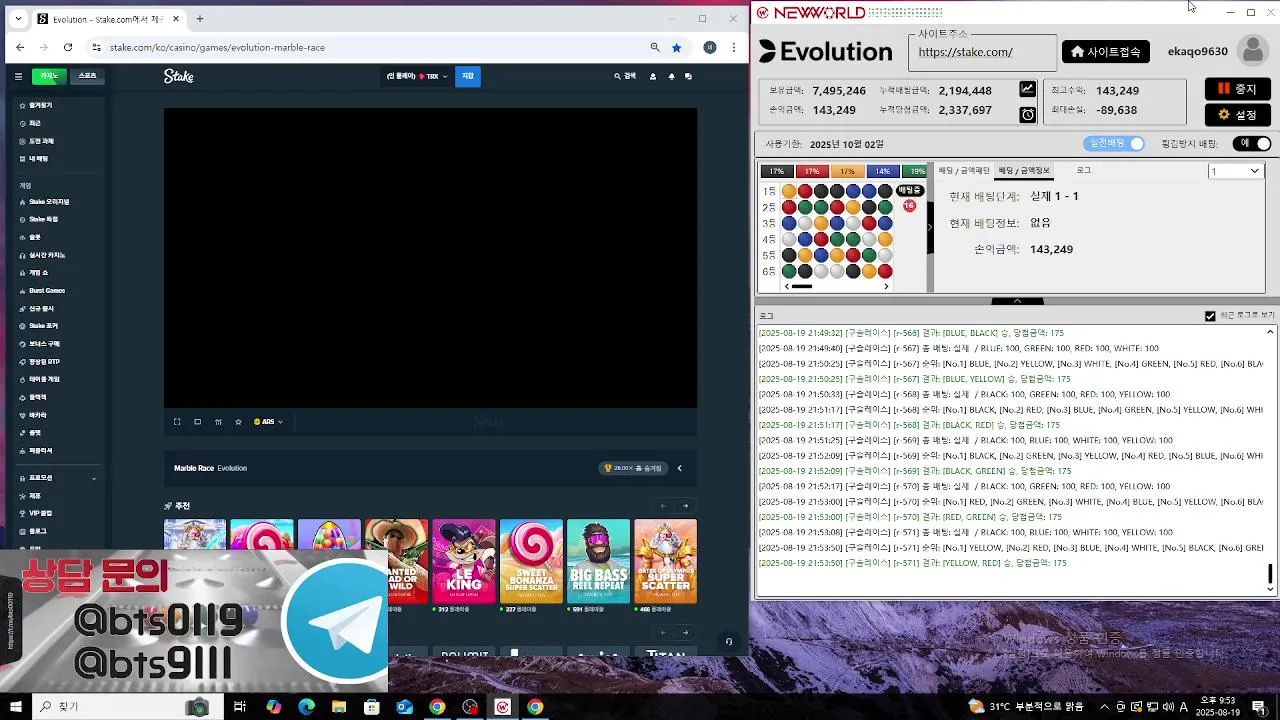This screenshot has width=1280, height=720.
Task: Launch Microsoft Edge from the taskbar
Action: point(307,707)
